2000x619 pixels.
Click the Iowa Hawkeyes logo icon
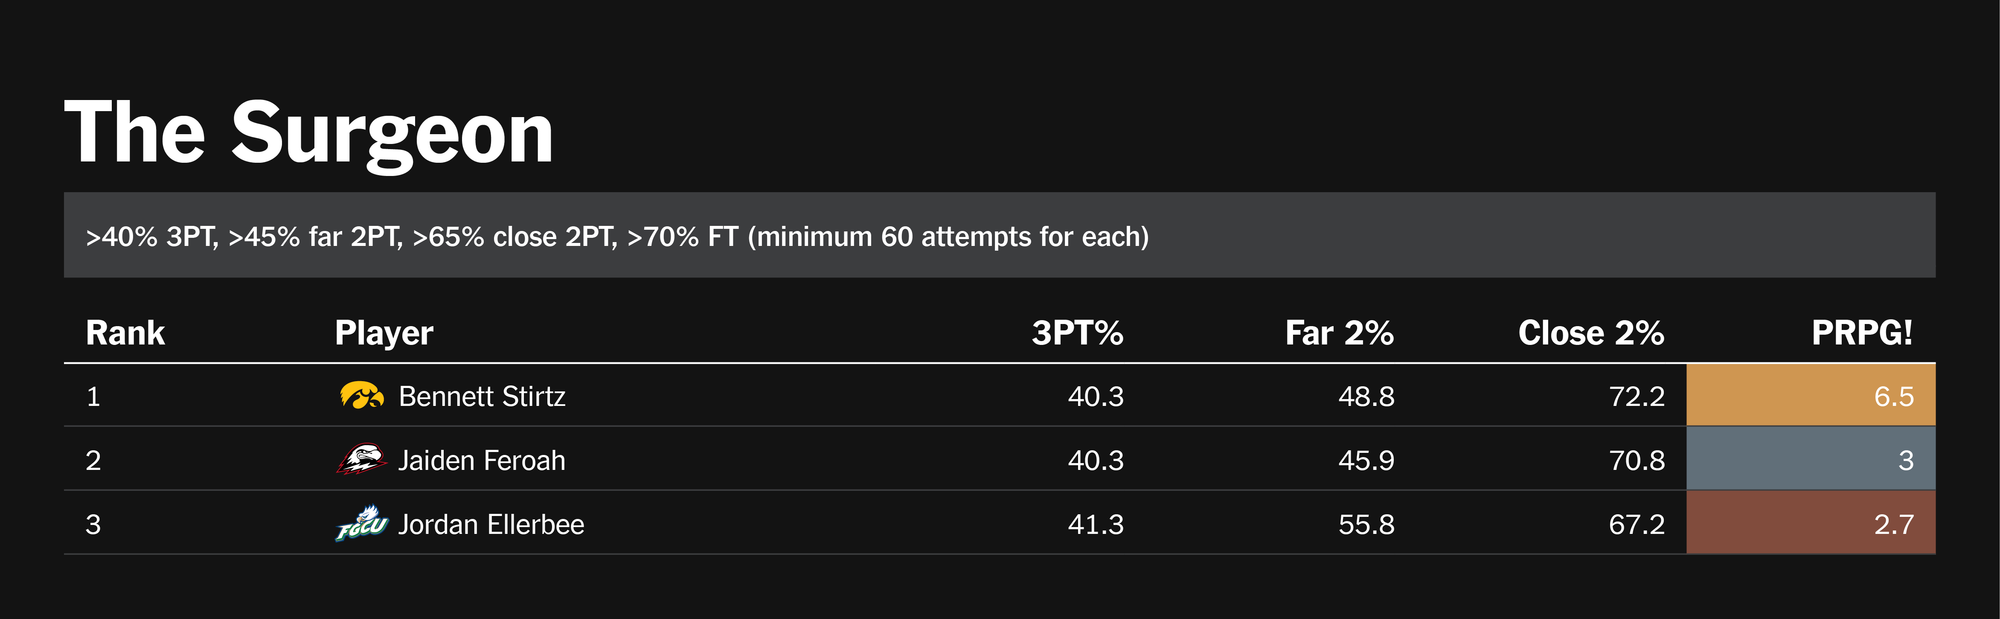pyautogui.click(x=361, y=396)
